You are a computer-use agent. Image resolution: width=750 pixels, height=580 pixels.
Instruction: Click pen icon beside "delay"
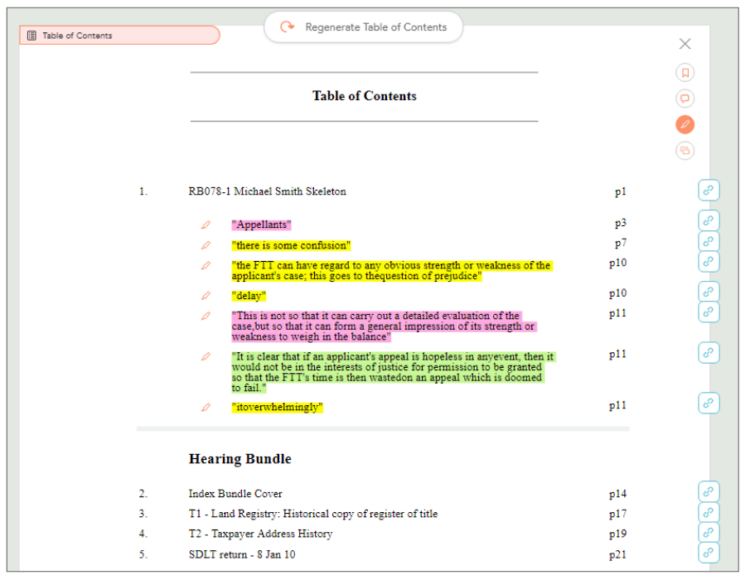(206, 296)
